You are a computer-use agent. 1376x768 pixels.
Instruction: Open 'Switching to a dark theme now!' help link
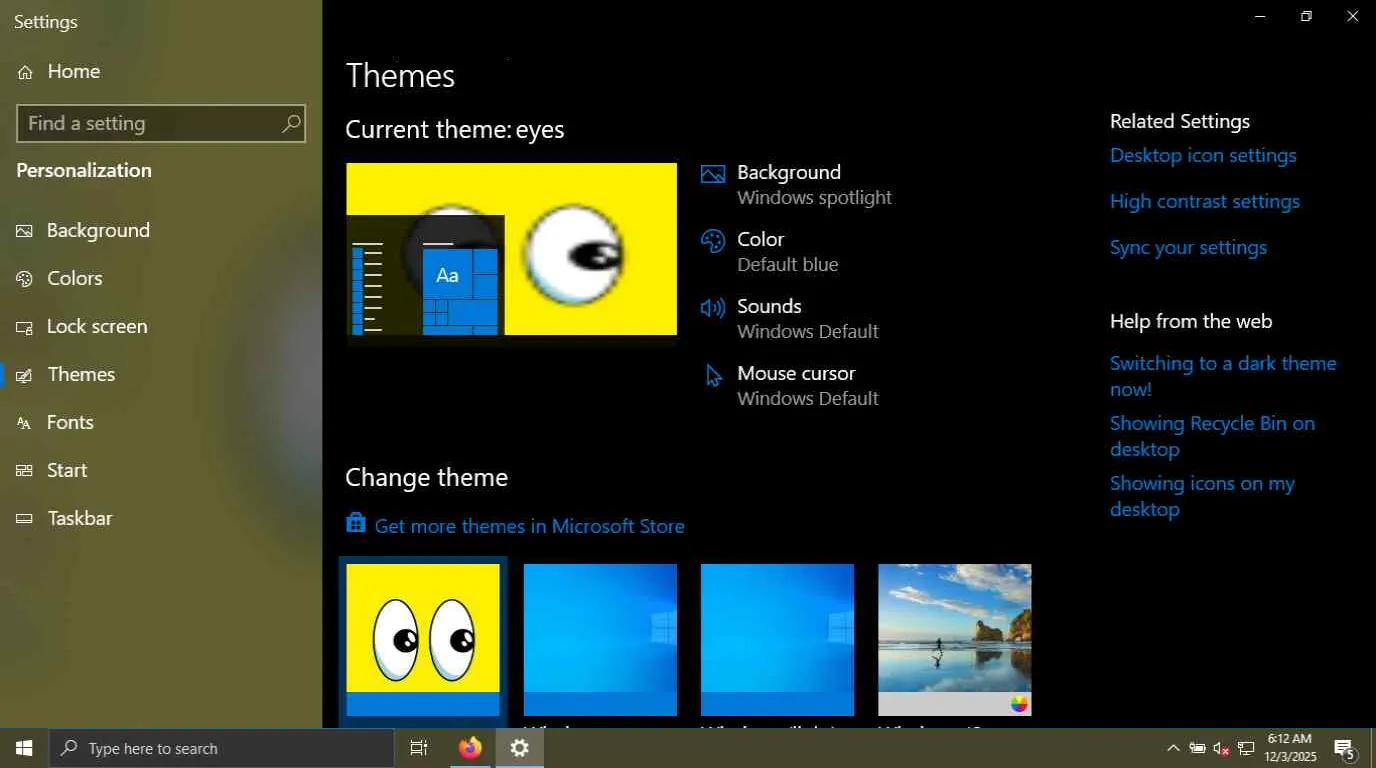1223,376
